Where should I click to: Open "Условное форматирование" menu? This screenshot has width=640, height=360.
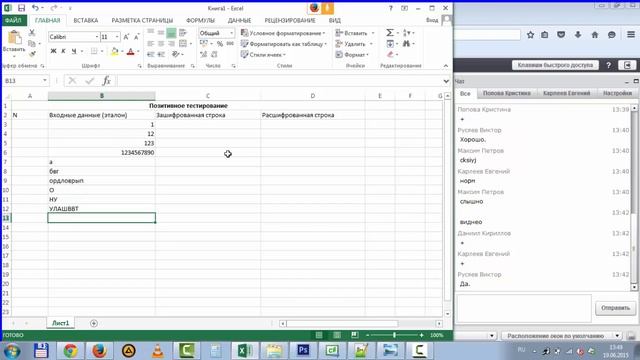click(283, 33)
